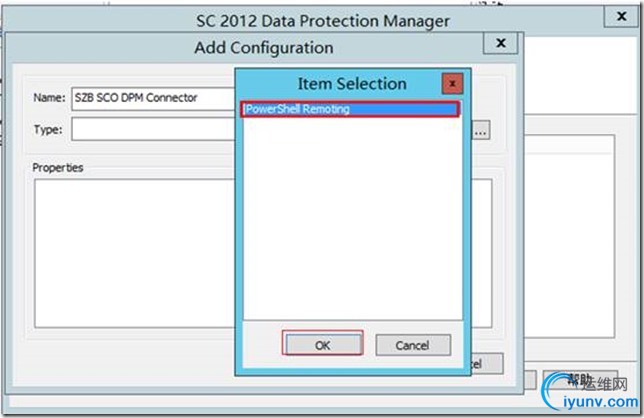Click the iyunv.com watermark logo
This screenshot has height=418, width=644.
[x=591, y=392]
